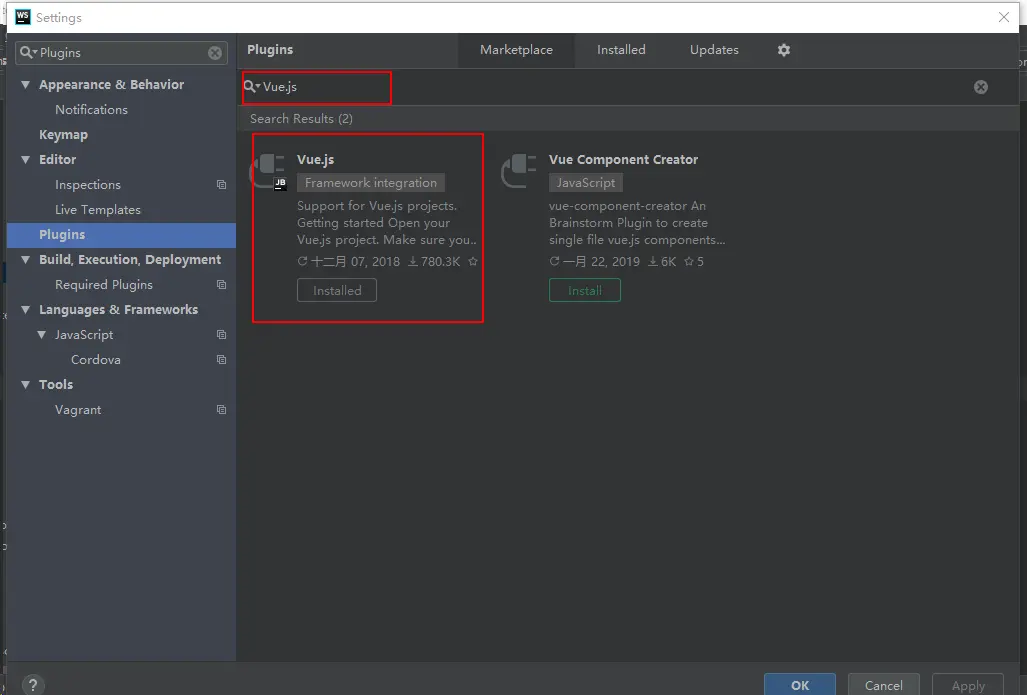This screenshot has height=695, width=1027.
Task: Collapse the Languages & Frameworks section
Action: 26,310
